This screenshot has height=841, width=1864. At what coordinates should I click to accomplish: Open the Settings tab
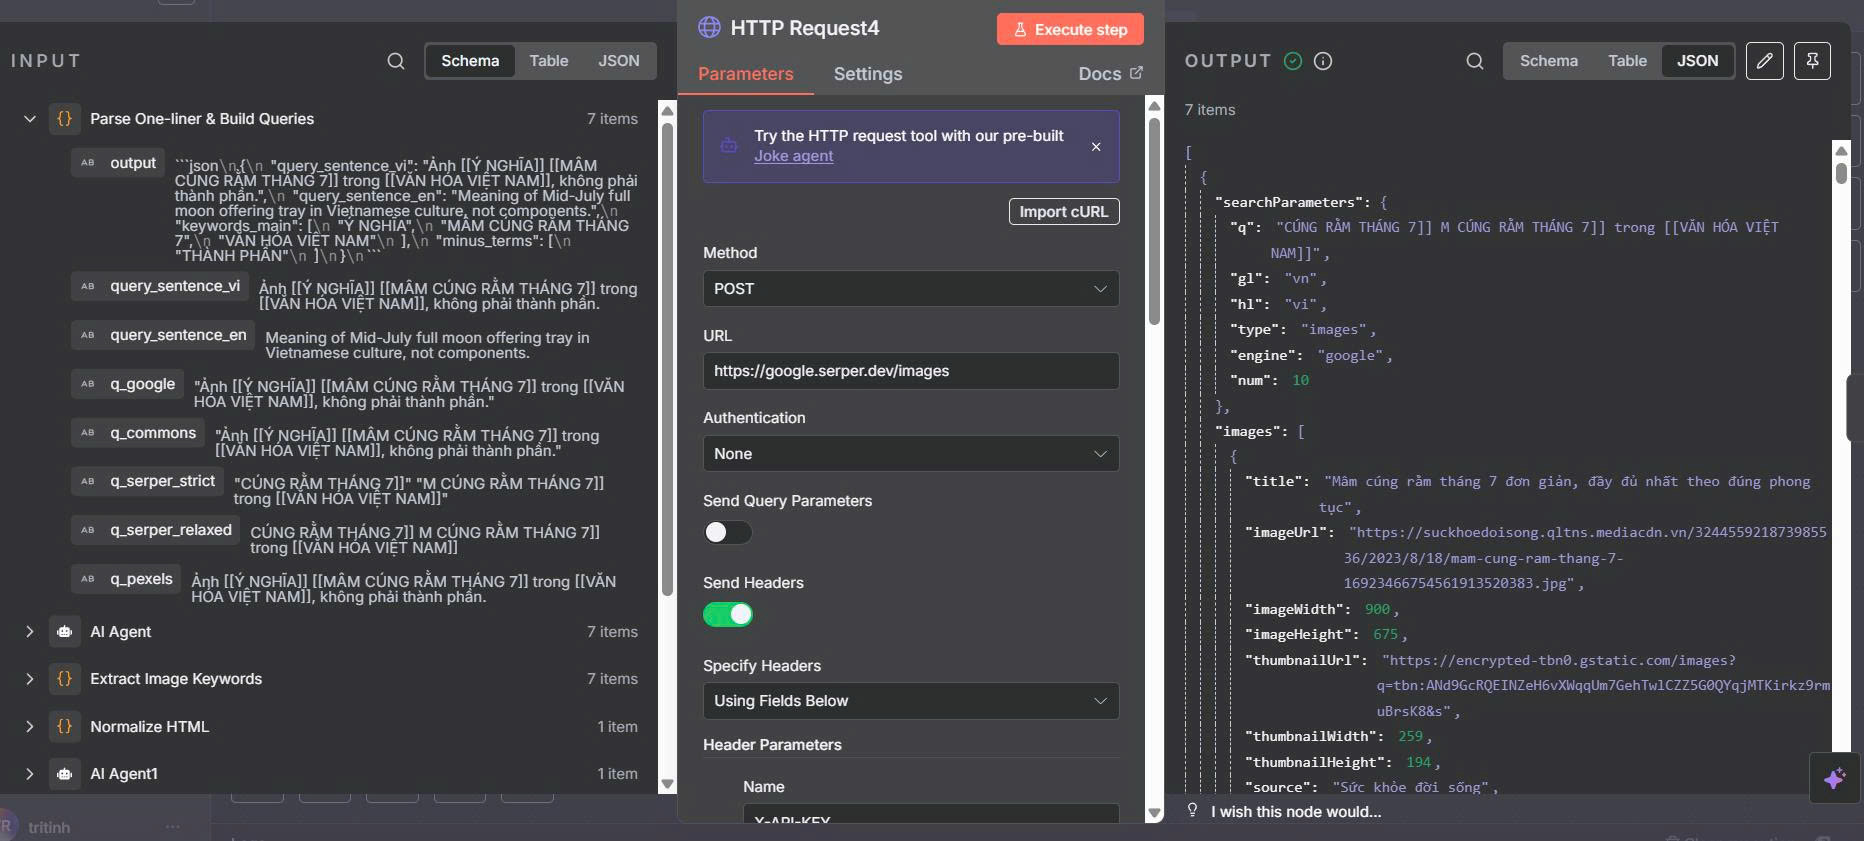click(x=868, y=74)
